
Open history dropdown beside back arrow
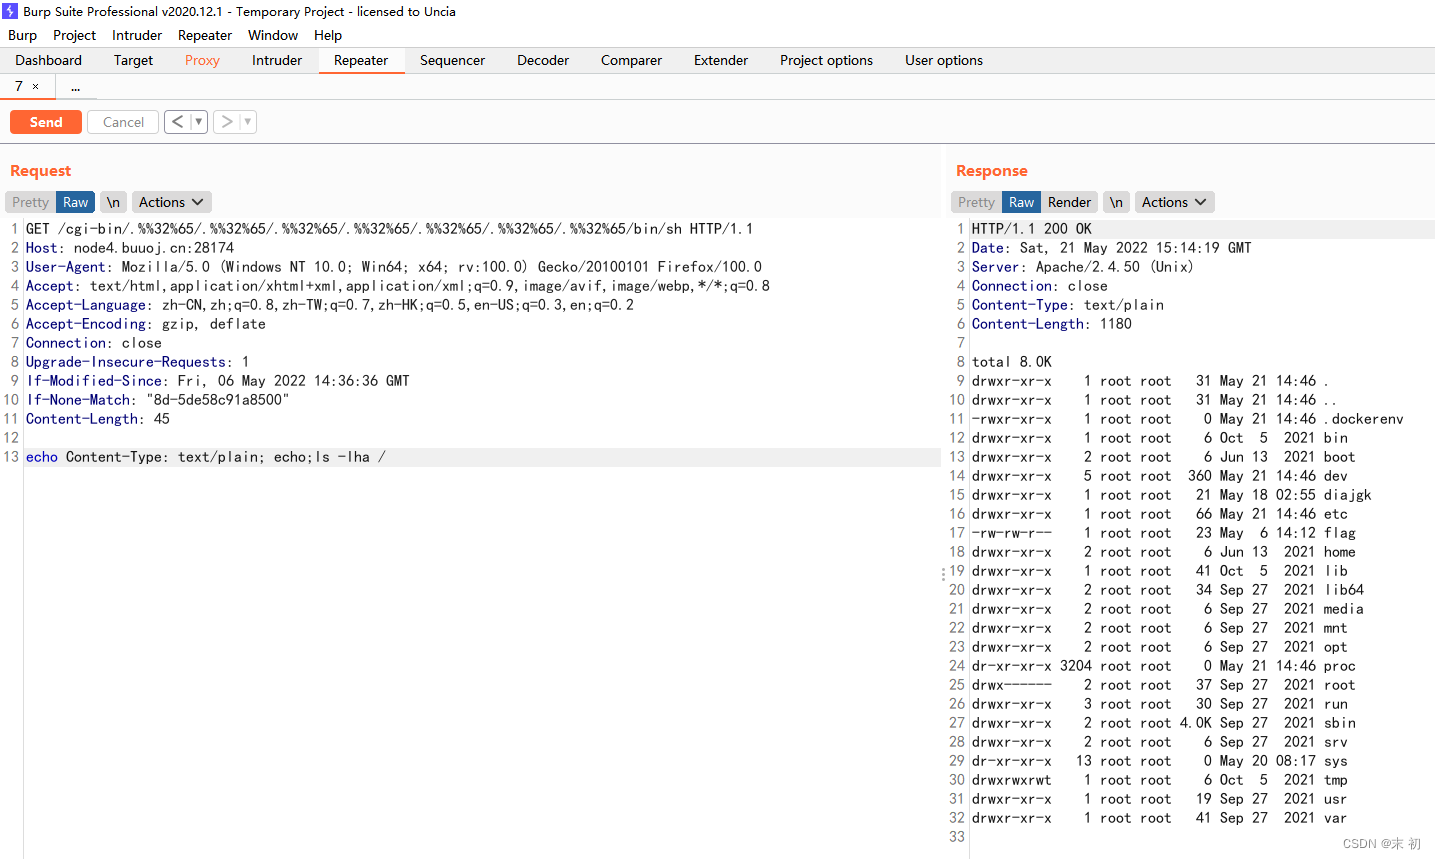coord(199,122)
